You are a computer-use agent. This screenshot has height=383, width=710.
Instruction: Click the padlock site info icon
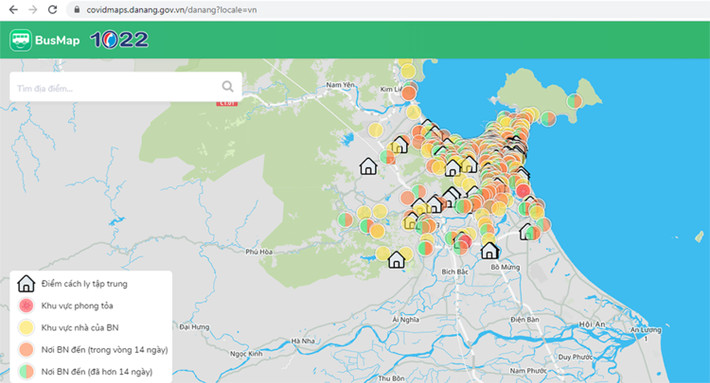click(x=77, y=10)
